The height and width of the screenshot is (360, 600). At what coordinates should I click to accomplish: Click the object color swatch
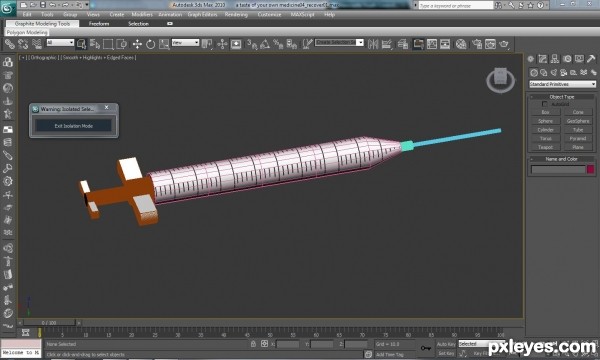590,169
